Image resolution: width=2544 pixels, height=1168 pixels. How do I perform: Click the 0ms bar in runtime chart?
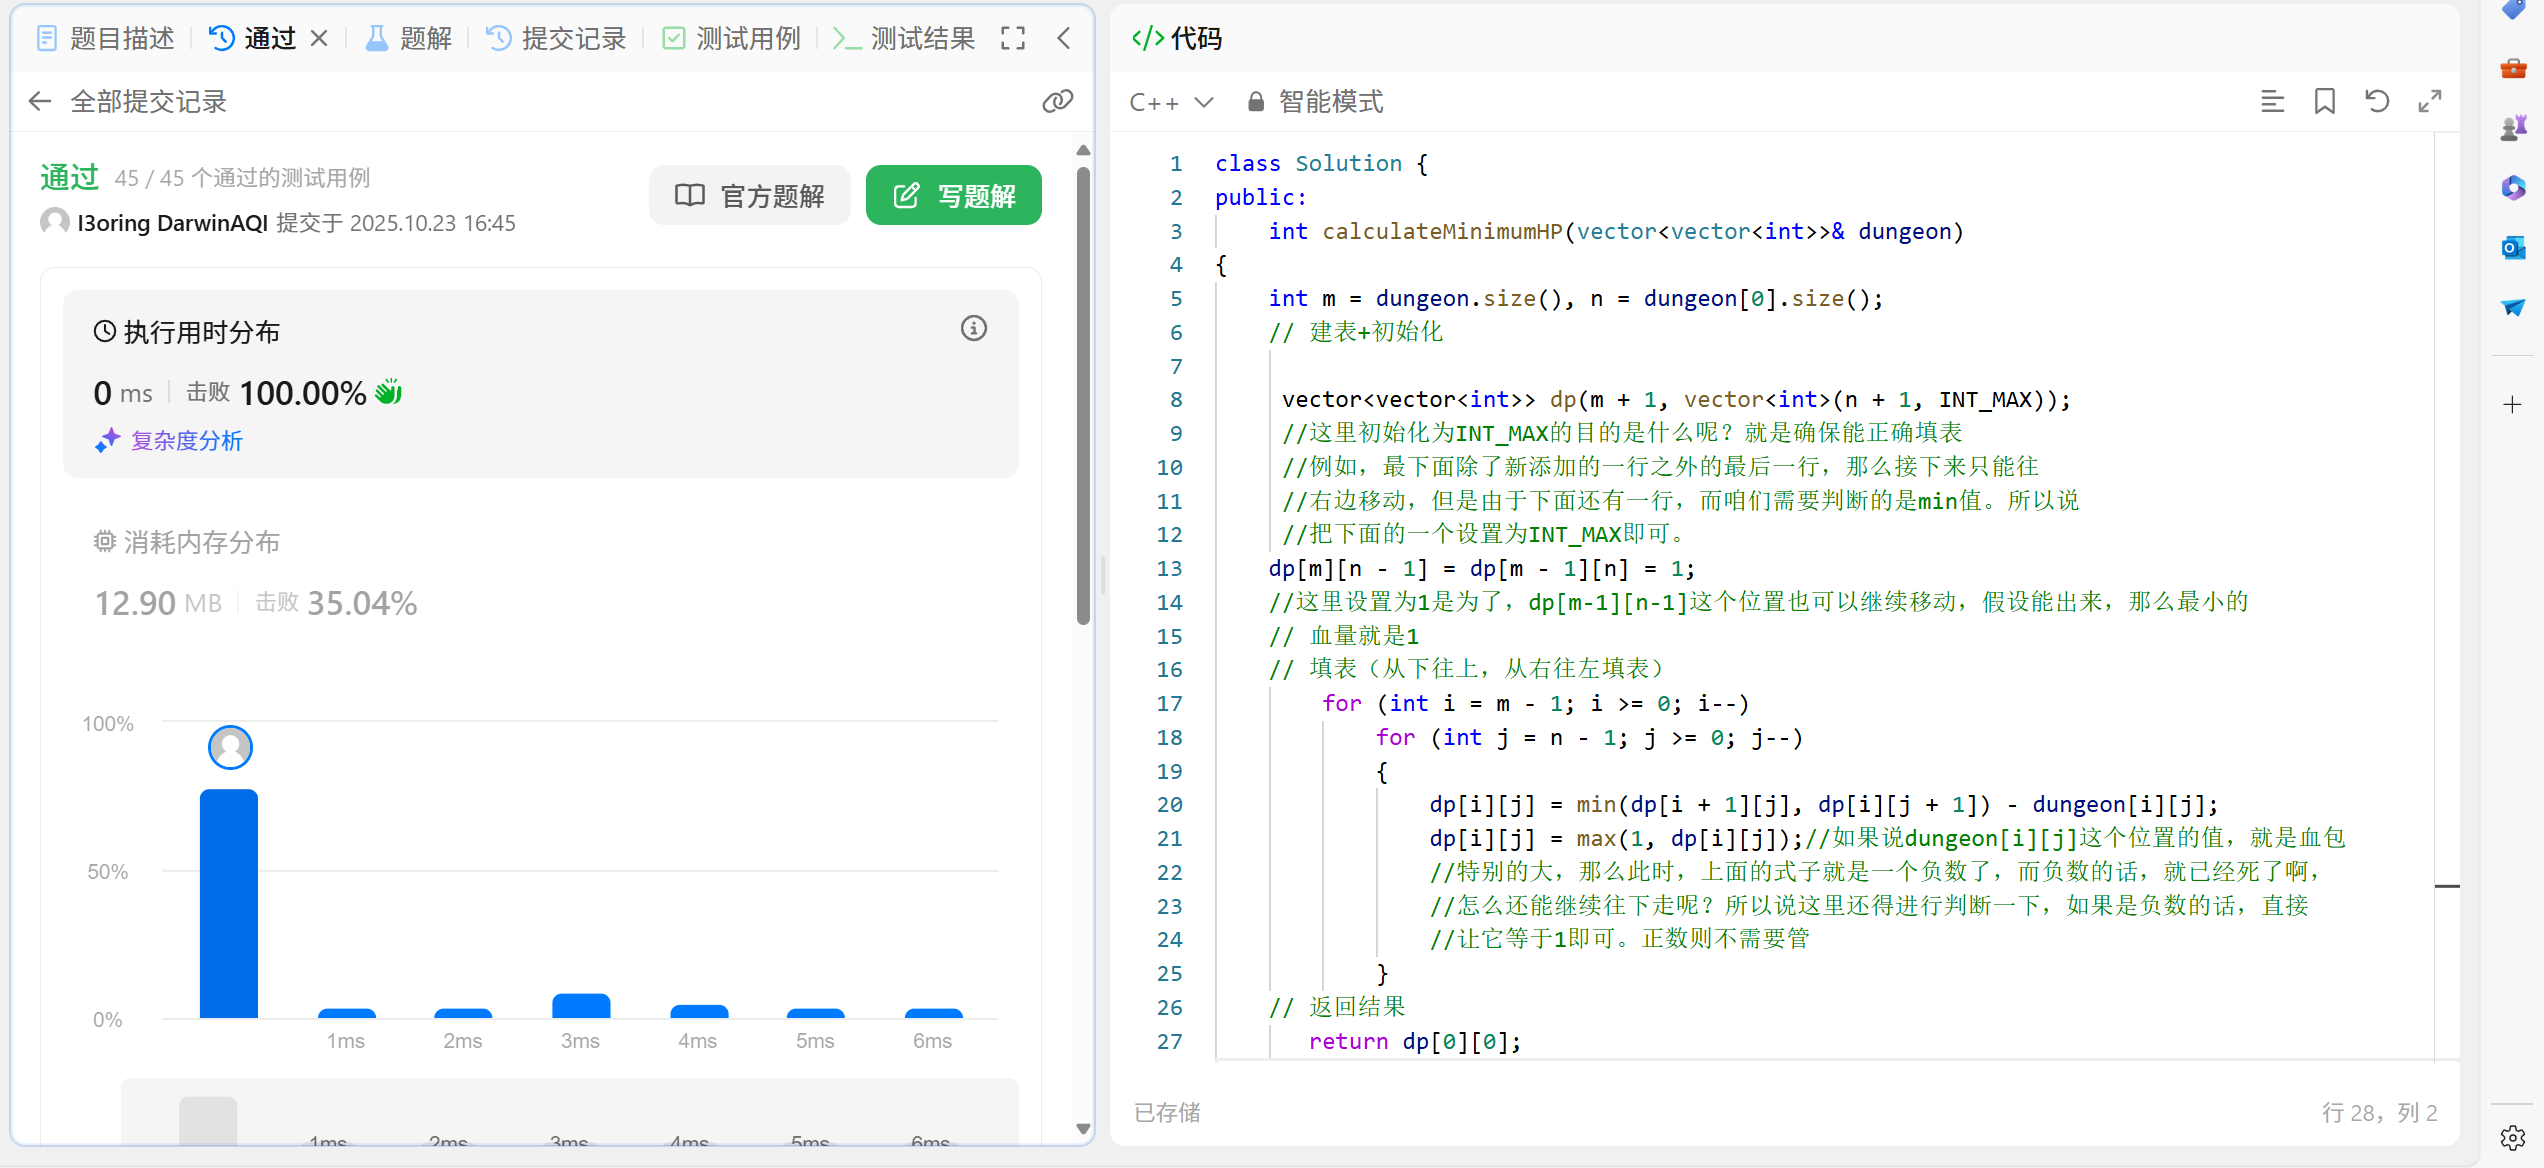point(229,903)
